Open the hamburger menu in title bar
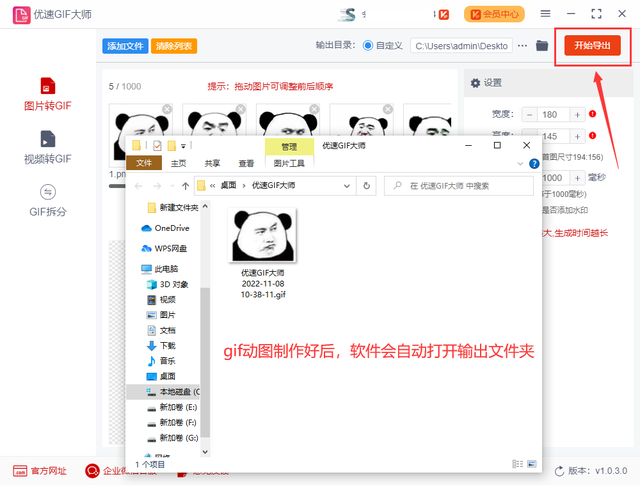The height and width of the screenshot is (486, 640). (545, 14)
